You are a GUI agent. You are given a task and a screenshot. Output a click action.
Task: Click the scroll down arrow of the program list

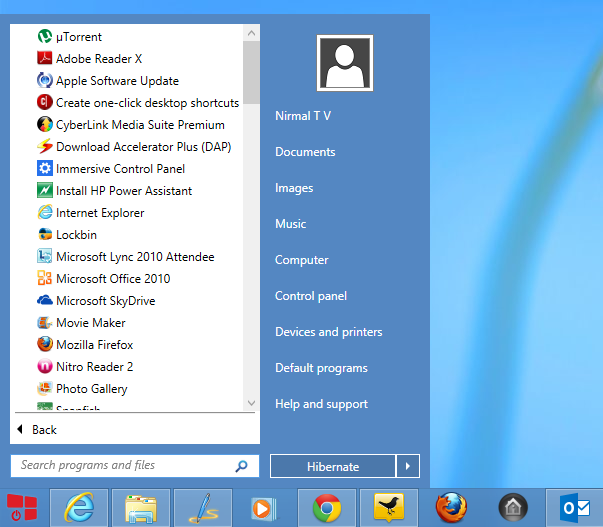[252, 403]
